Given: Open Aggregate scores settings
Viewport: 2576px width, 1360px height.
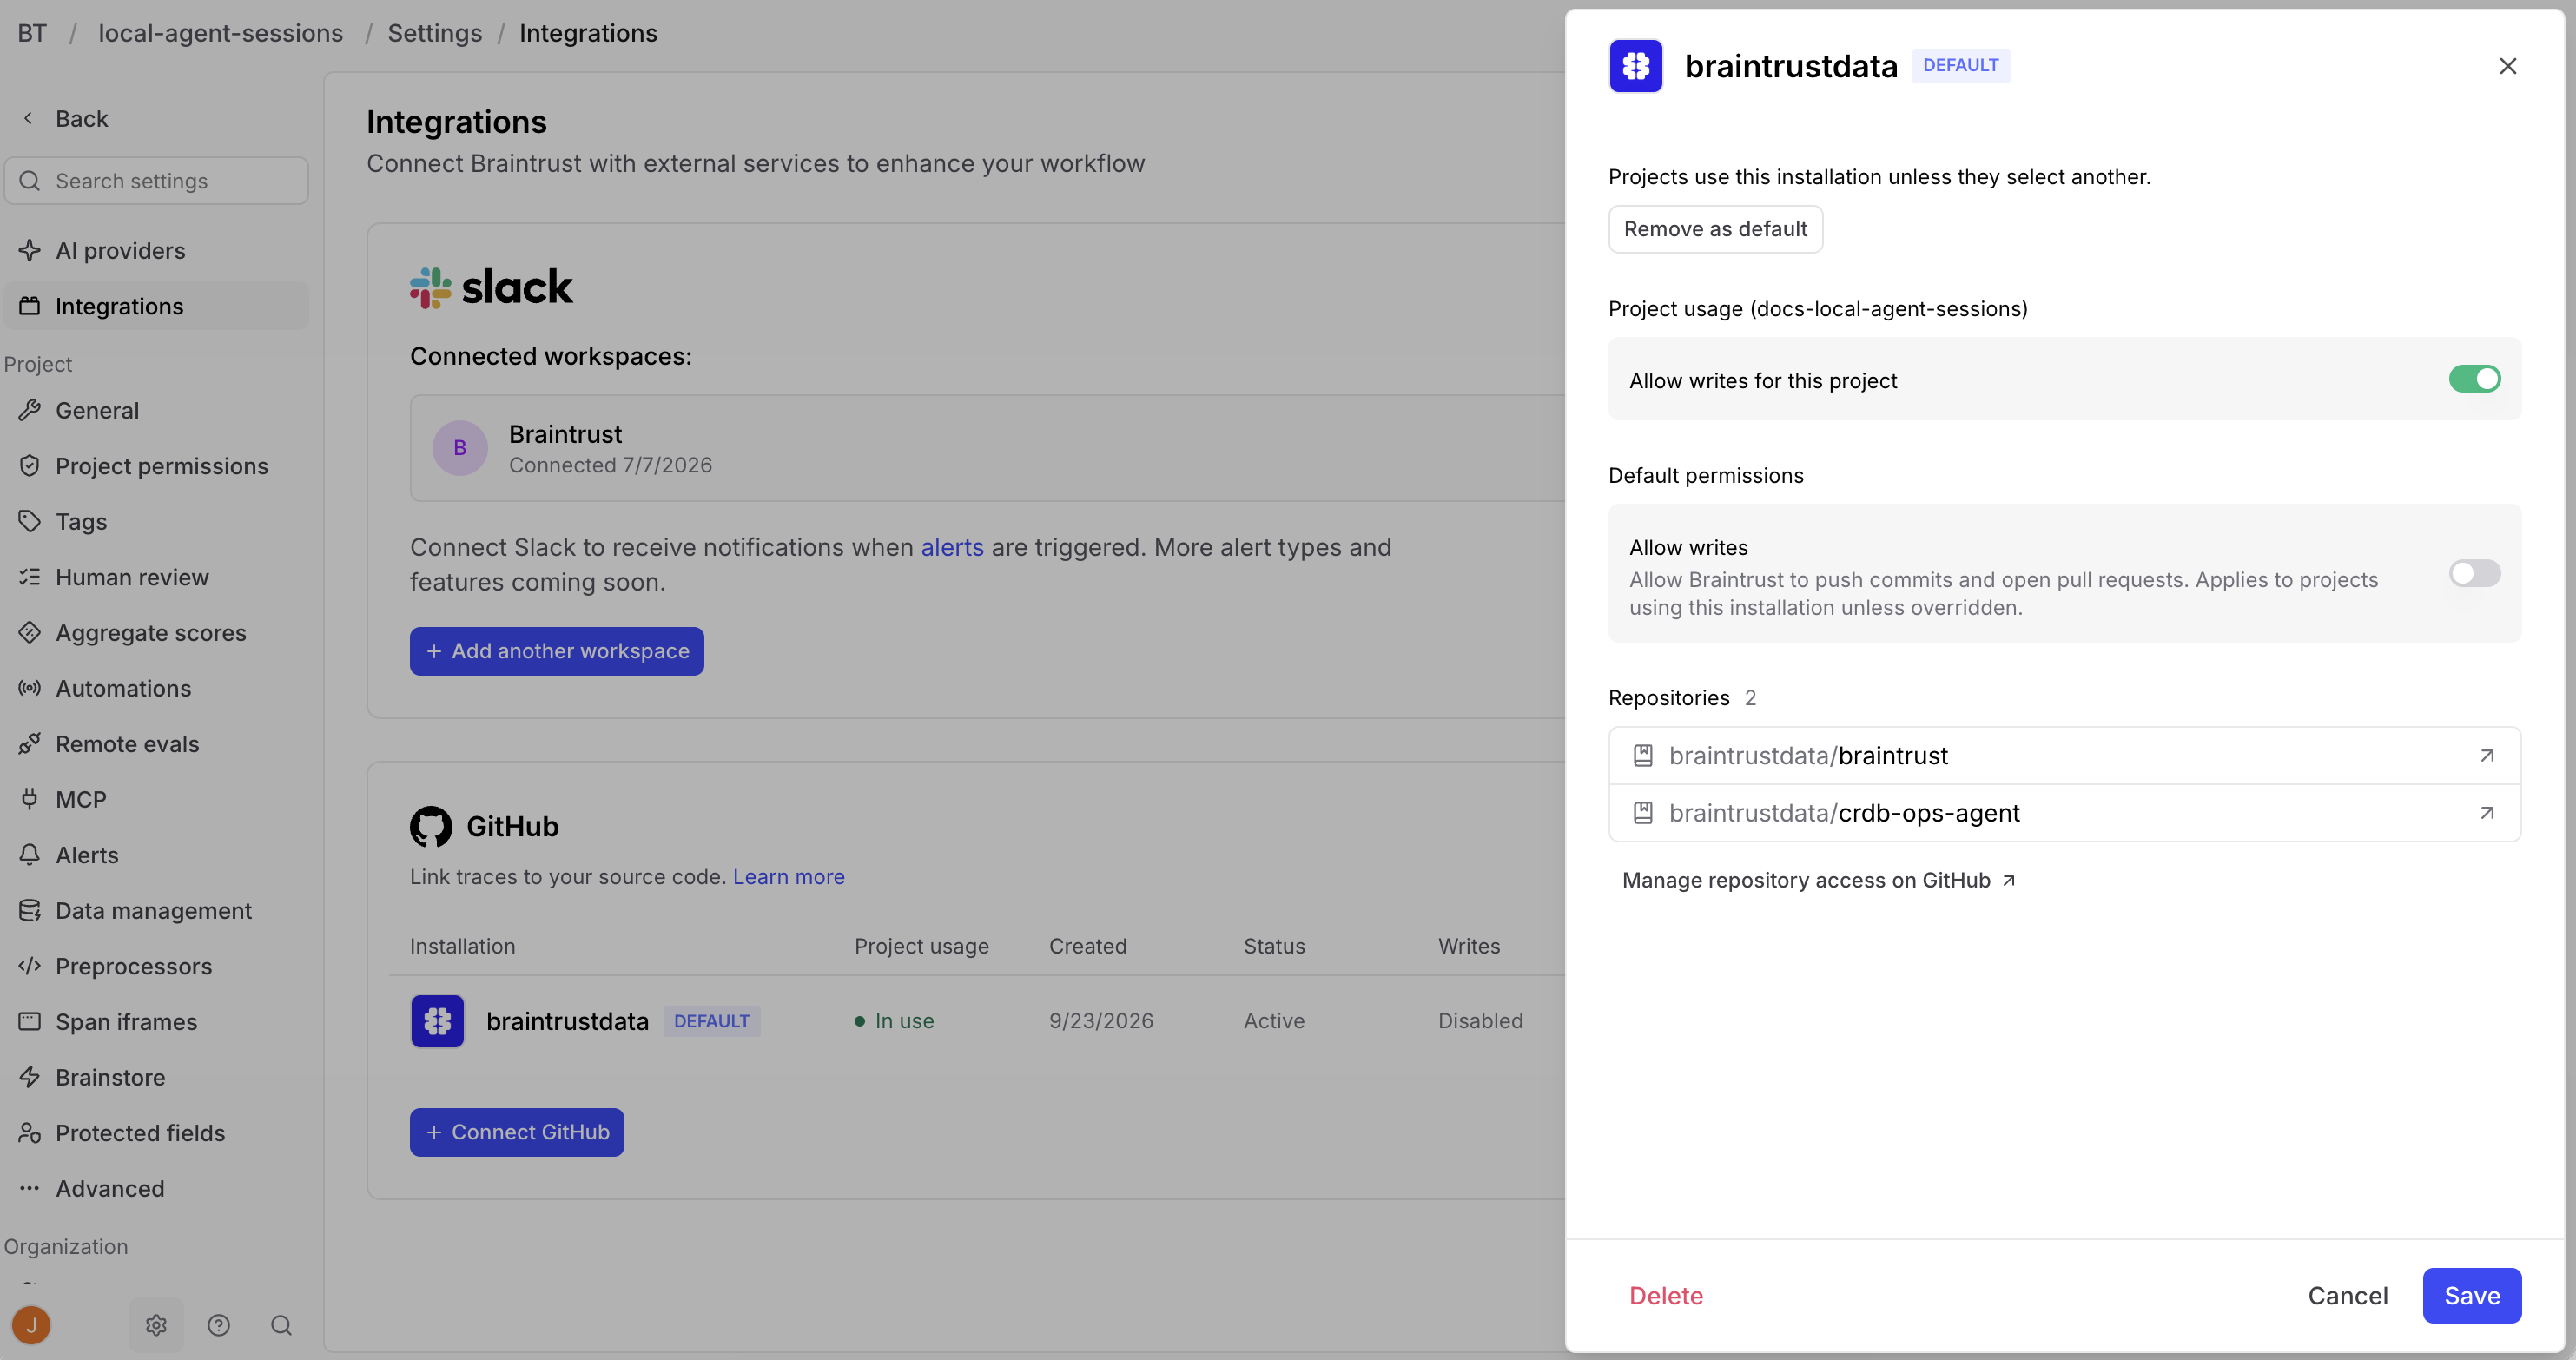Looking at the screenshot, I should (156, 633).
